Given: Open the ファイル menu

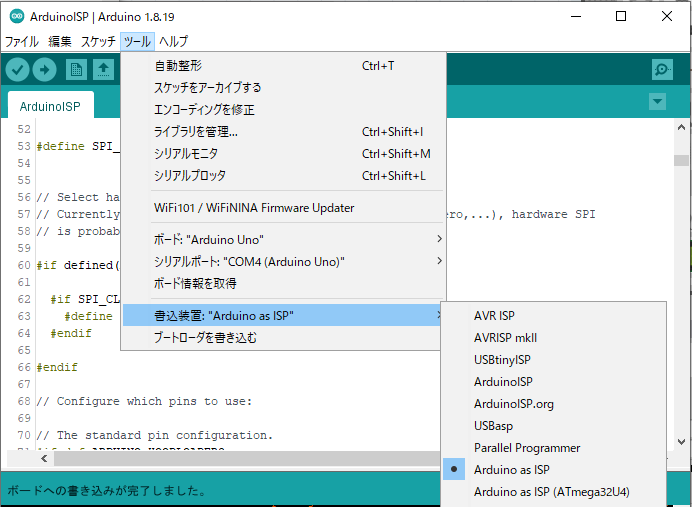Looking at the screenshot, I should pyautogui.click(x=22, y=42).
